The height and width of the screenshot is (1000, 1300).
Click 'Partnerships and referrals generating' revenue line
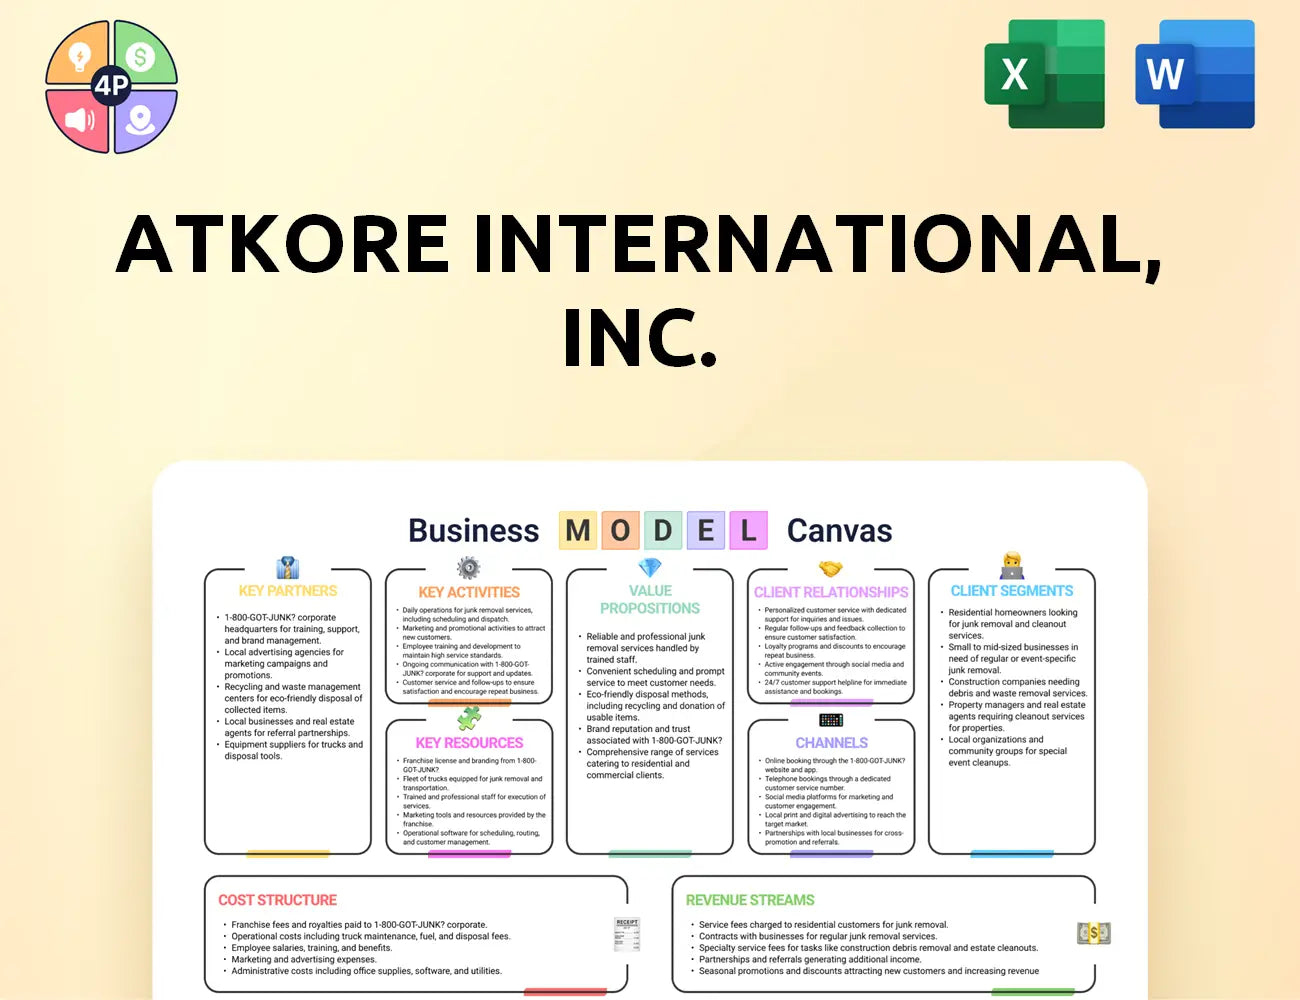[806, 959]
